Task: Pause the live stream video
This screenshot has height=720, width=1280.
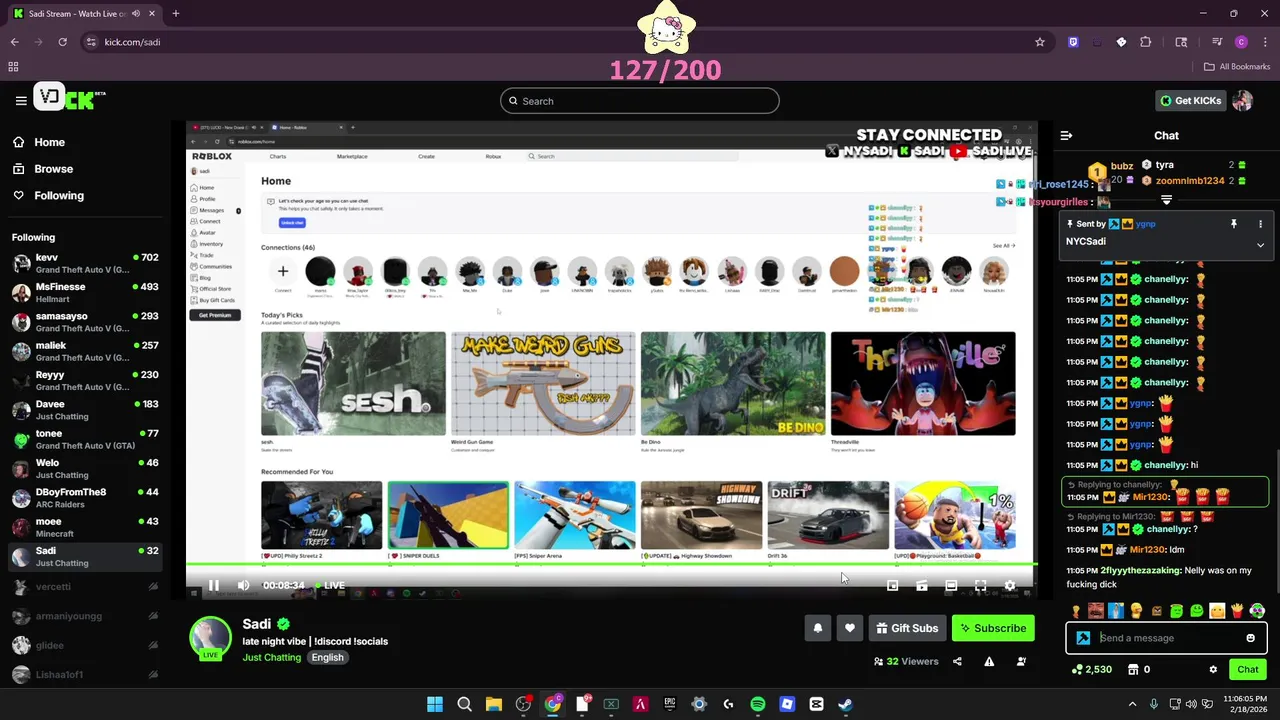Action: tap(213, 585)
